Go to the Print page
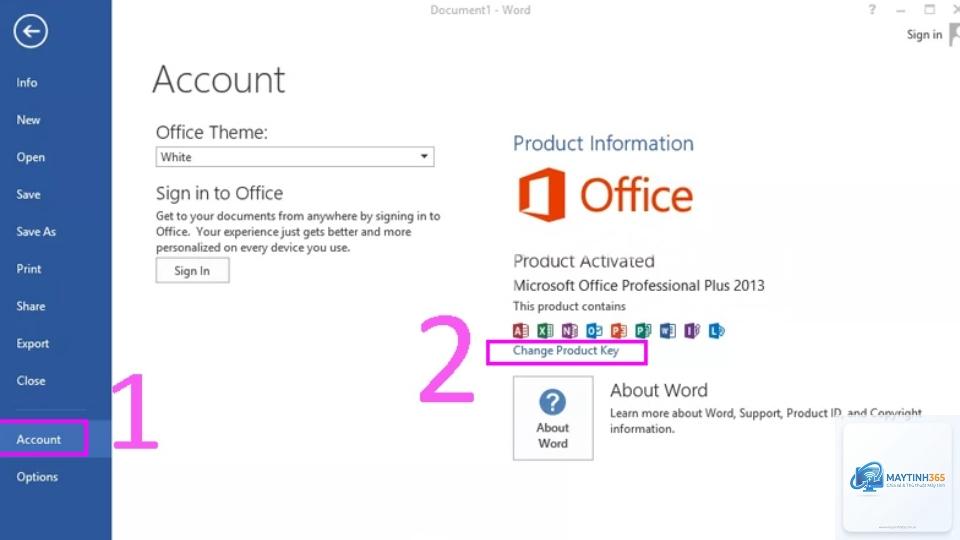 [x=29, y=269]
